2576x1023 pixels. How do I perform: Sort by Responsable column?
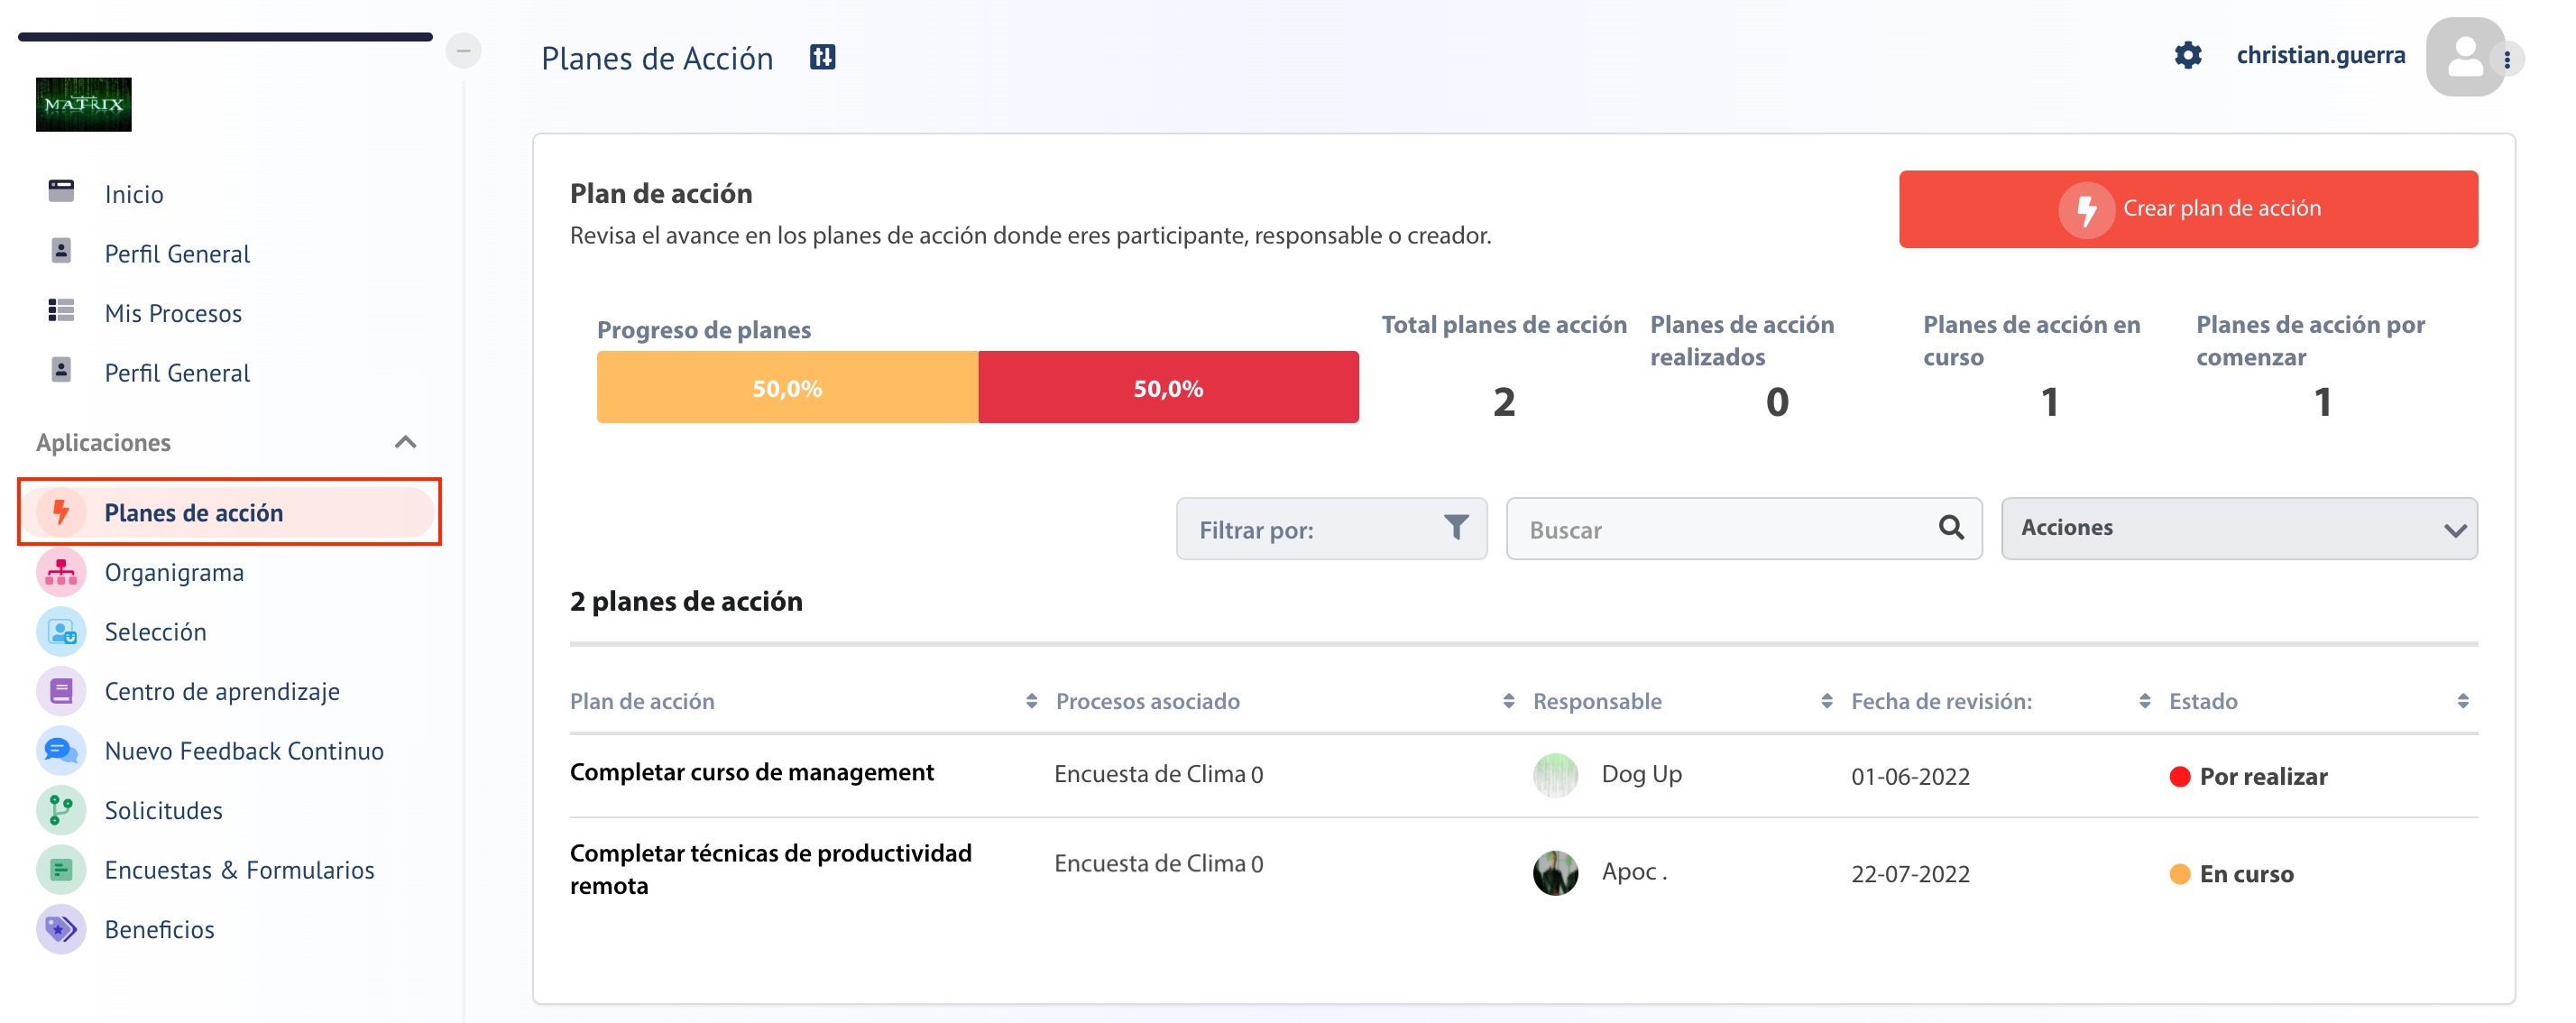1826,701
